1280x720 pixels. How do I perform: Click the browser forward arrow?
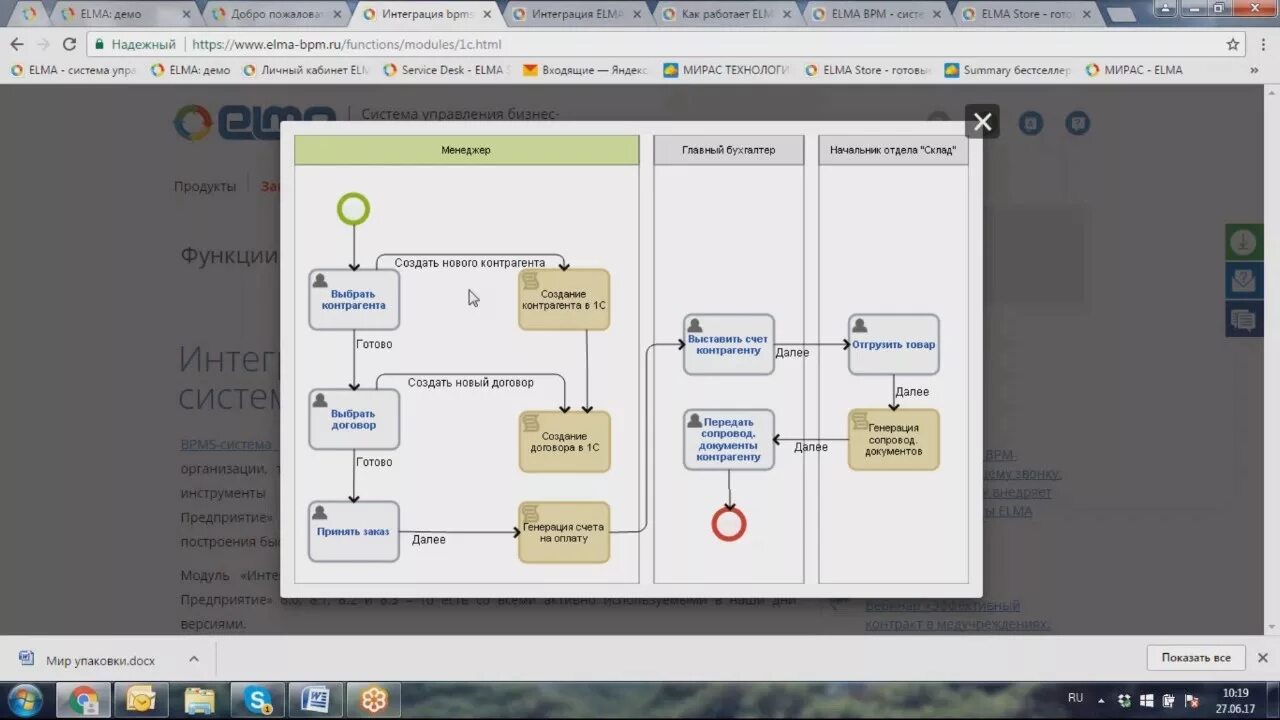(43, 44)
